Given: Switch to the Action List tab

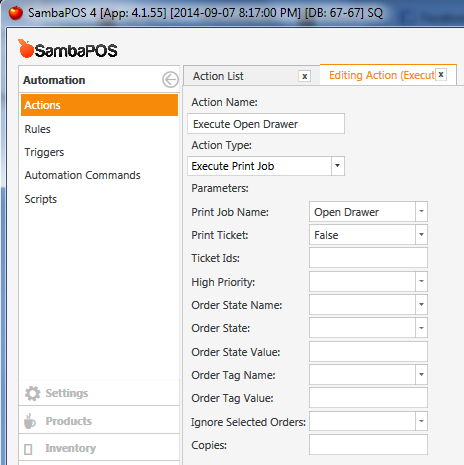Looking at the screenshot, I should pyautogui.click(x=218, y=76).
